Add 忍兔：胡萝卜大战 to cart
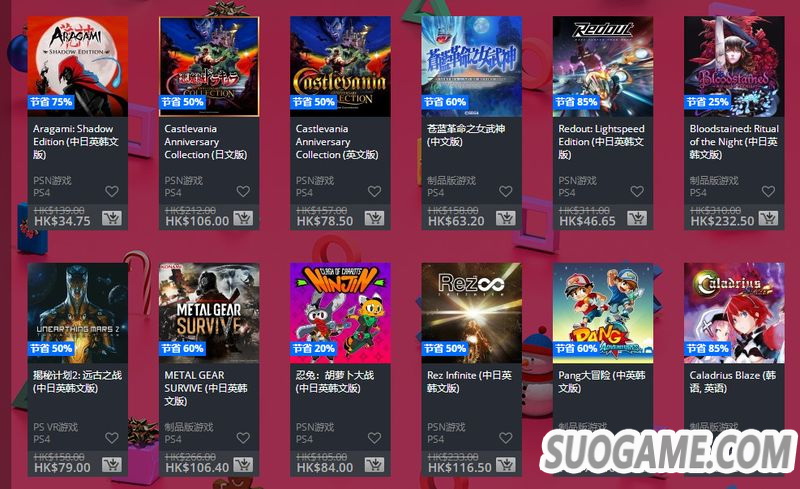The image size is (800, 489). coord(374,464)
